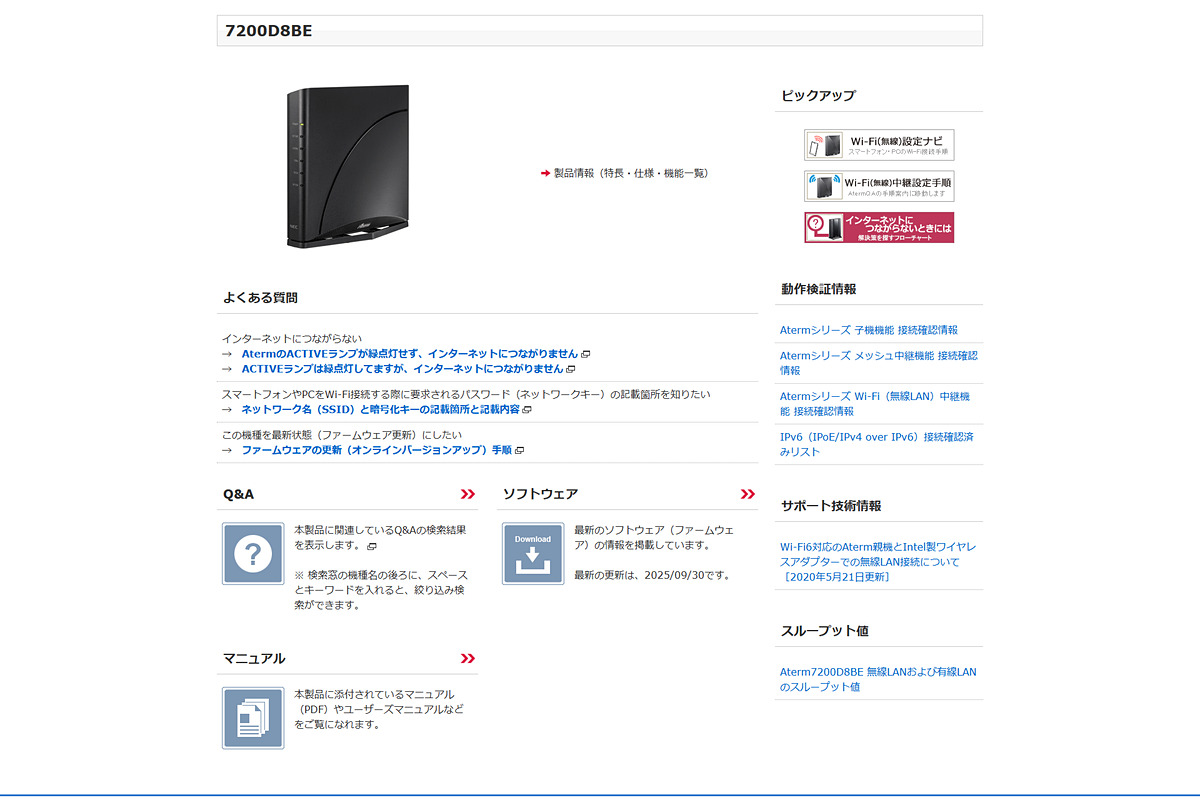Click the red arrows beside マニュアル heading
Image resolution: width=1200 pixels, height=800 pixels.
click(468, 658)
